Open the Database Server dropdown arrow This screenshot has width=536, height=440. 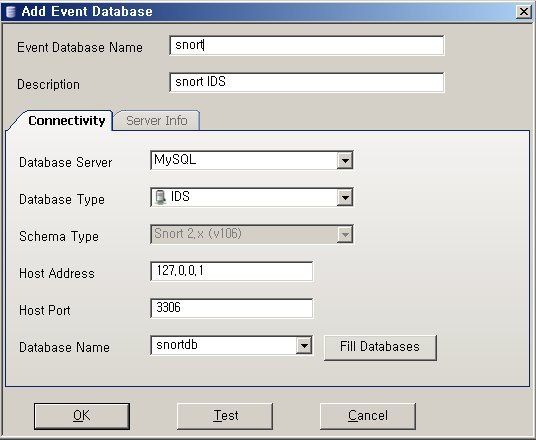(345, 160)
